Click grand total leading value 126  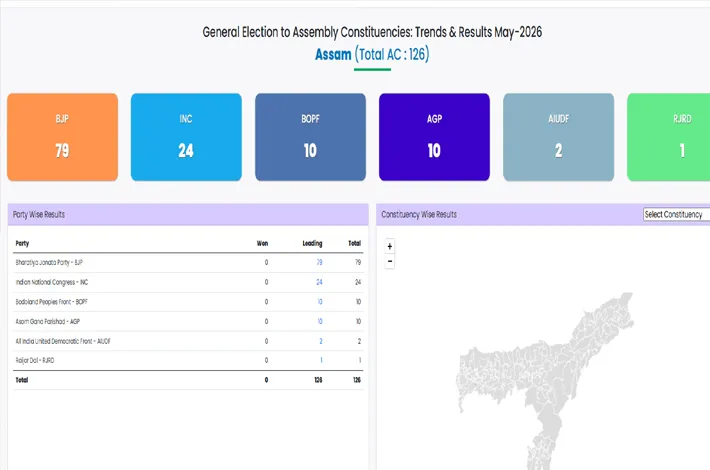coord(318,380)
